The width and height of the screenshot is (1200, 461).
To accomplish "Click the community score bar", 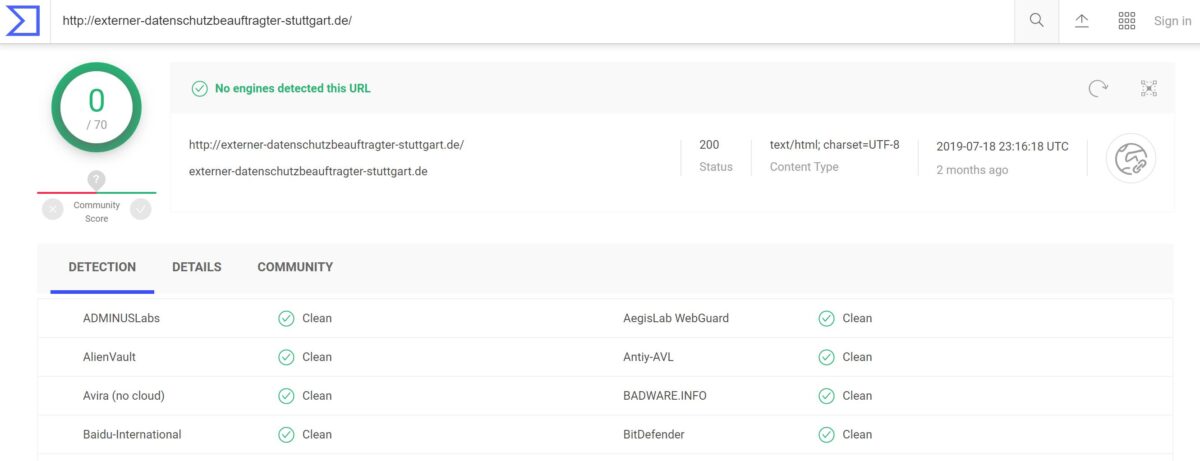I will tap(96, 193).
